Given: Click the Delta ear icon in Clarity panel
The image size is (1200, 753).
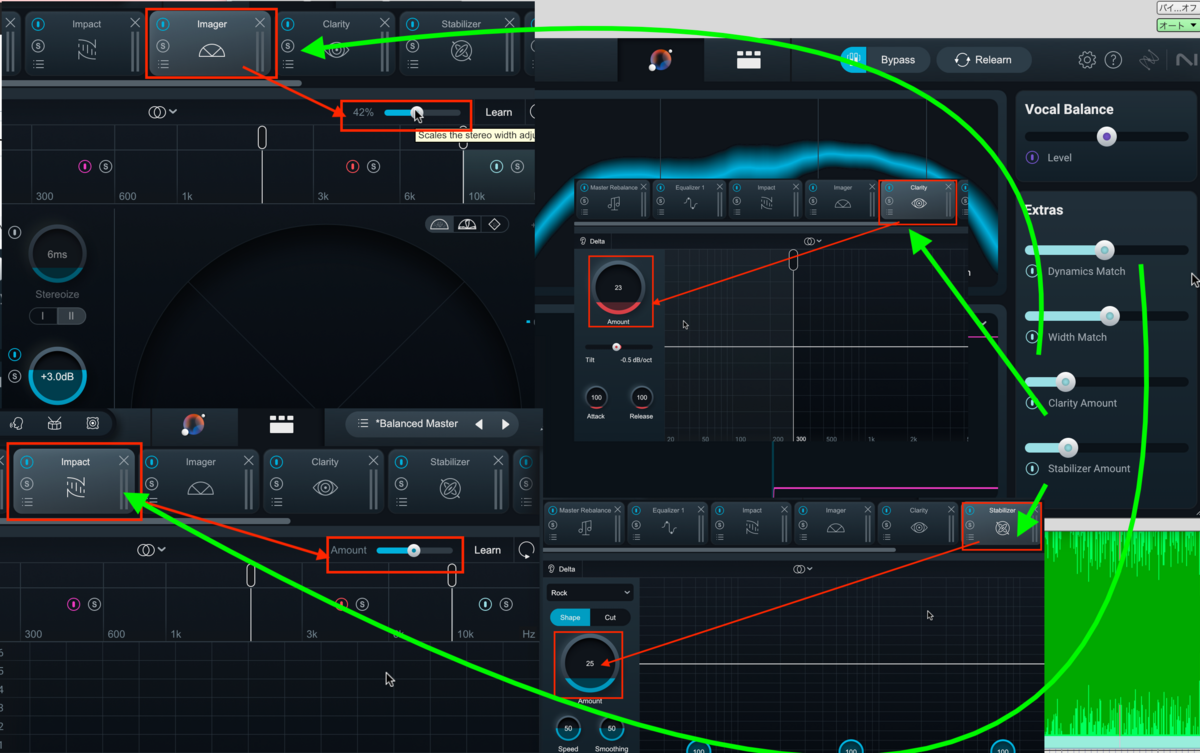Looking at the screenshot, I should (x=583, y=241).
